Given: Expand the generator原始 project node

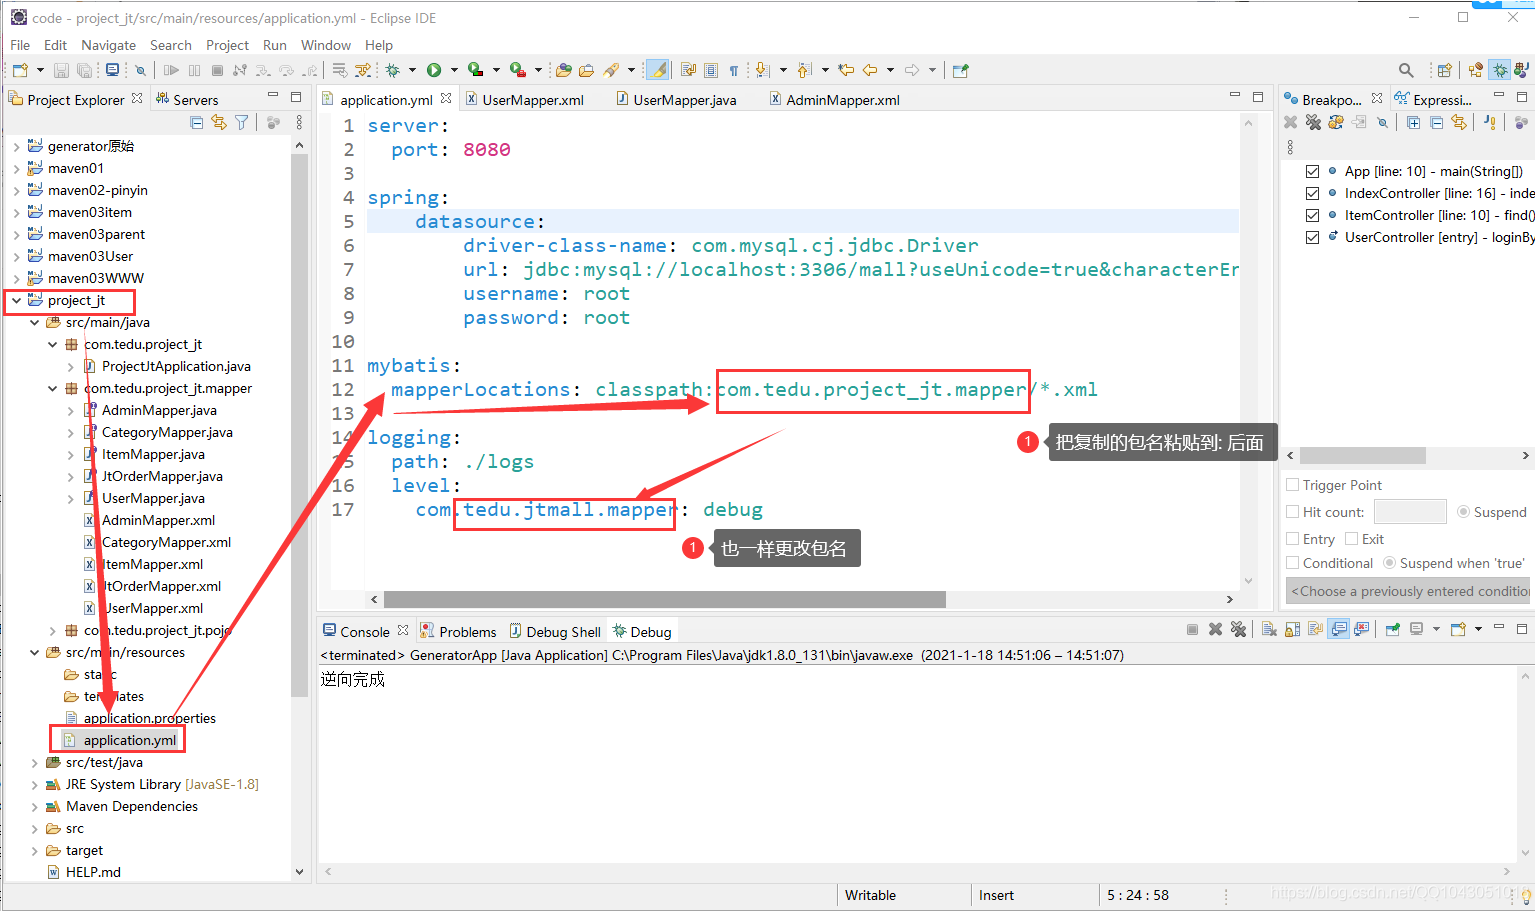Looking at the screenshot, I should coord(16,146).
